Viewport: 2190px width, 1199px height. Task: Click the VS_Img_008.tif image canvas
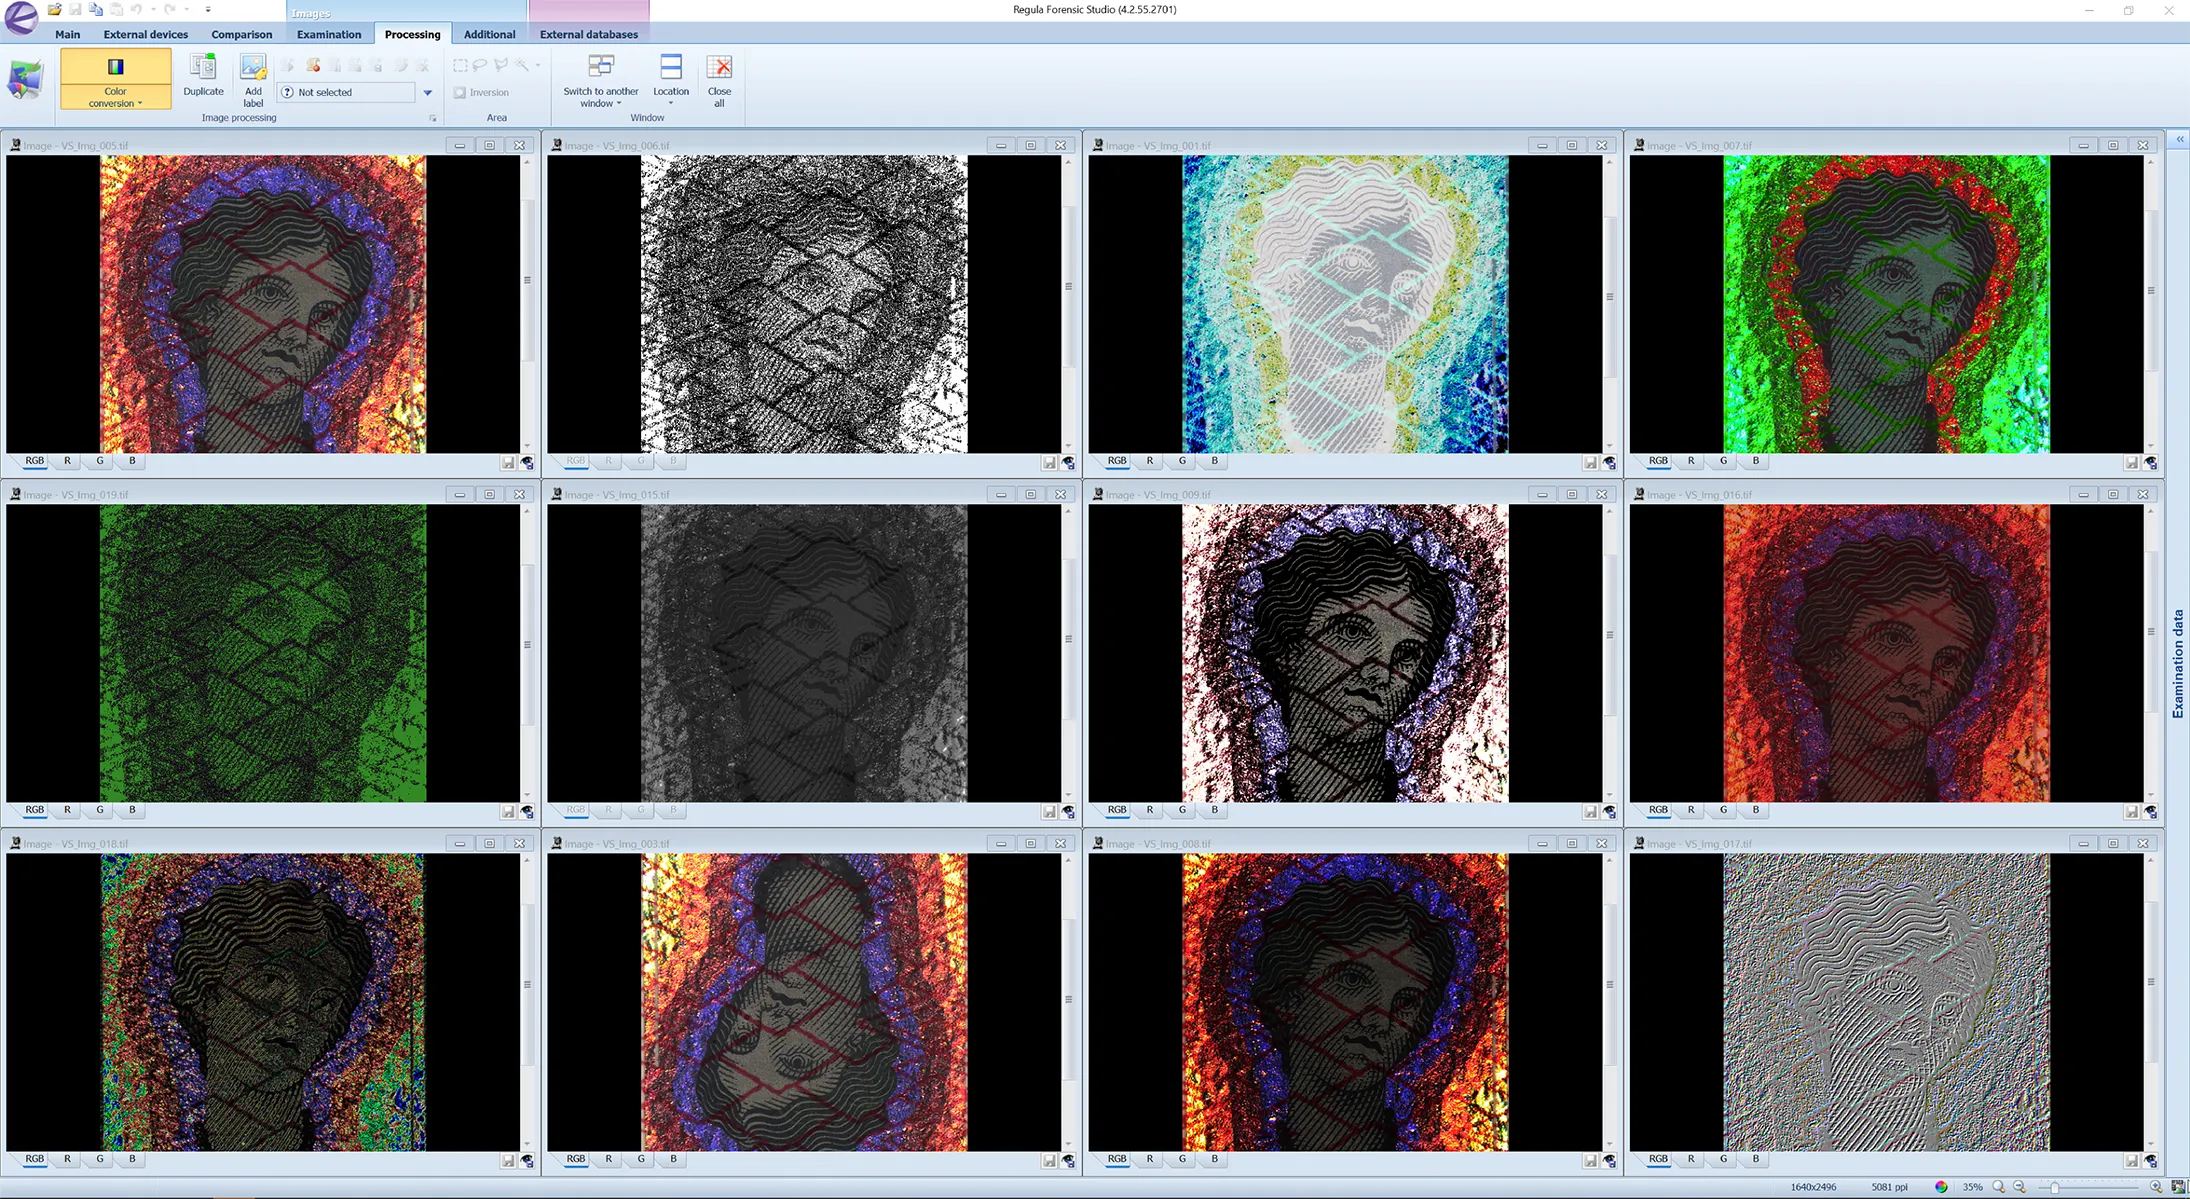click(x=1345, y=1002)
